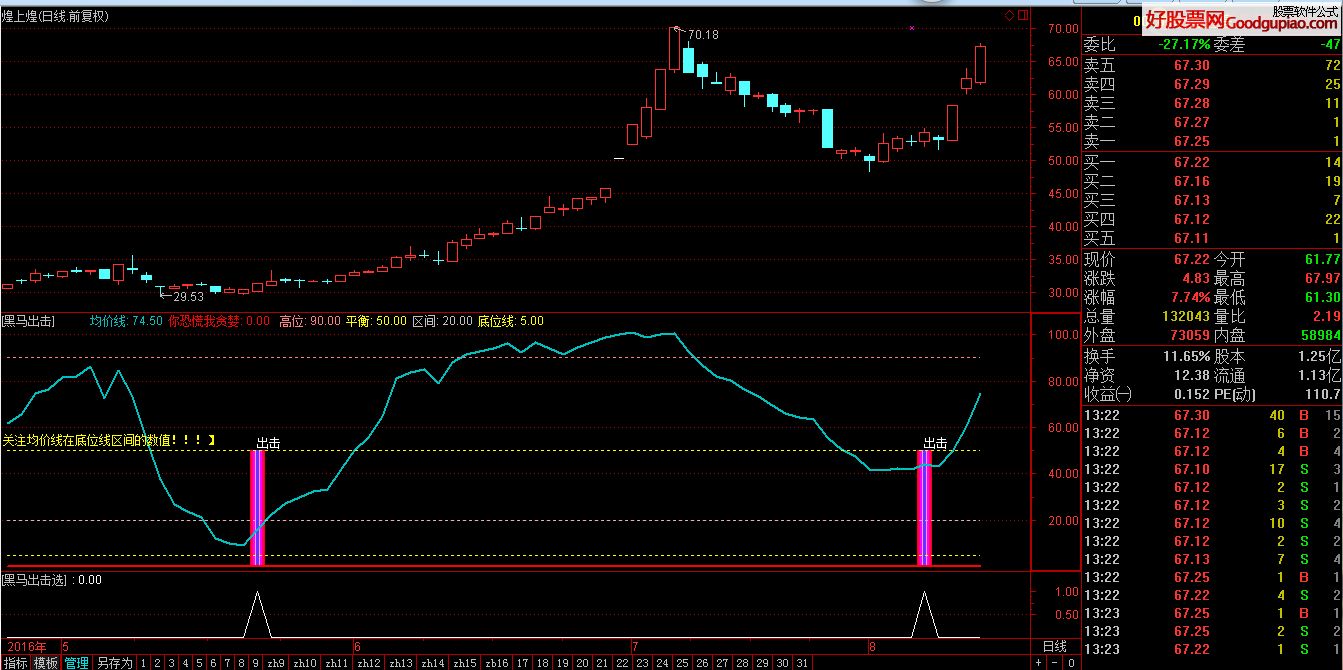
Task: Select indicator slot zh9 in bottom bar
Action: 275,662
